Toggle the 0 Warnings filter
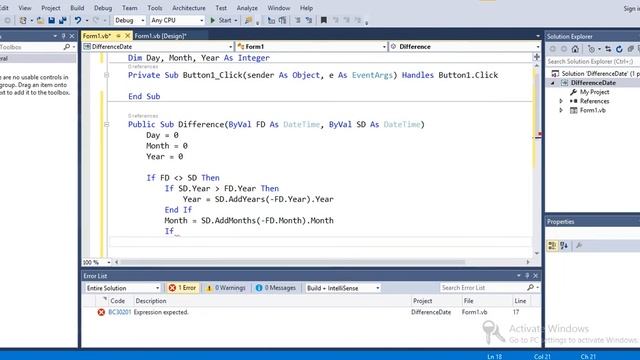Viewport: 640px width, 360px height. pos(226,288)
